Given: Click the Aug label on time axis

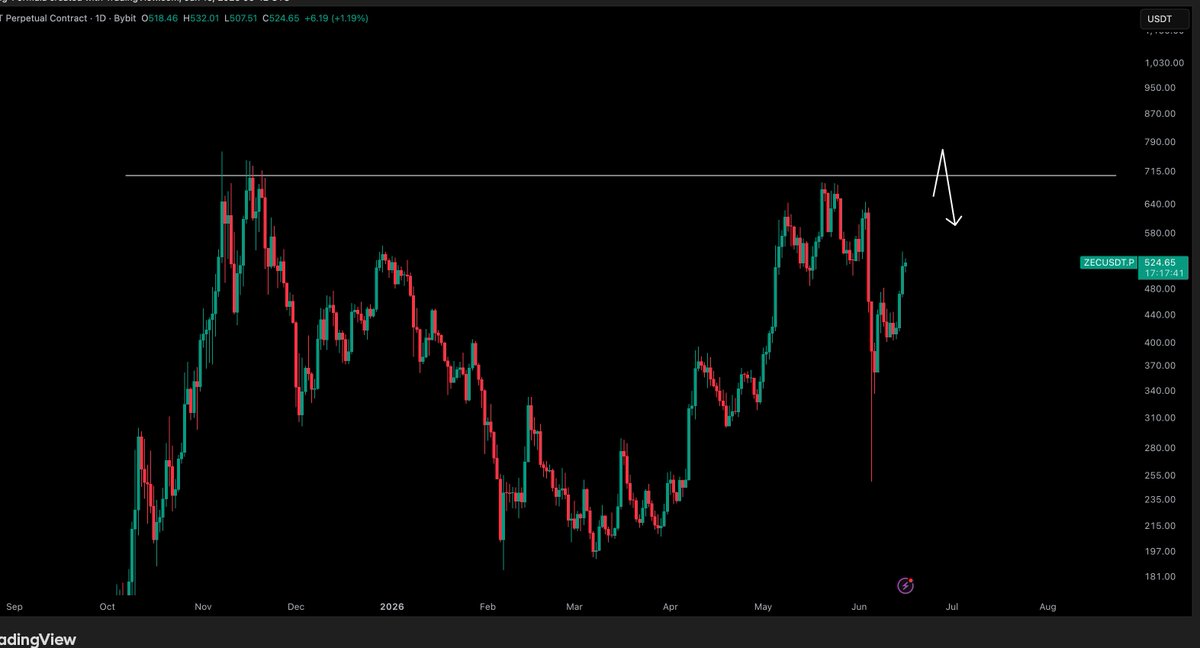Looking at the screenshot, I should pyautogui.click(x=1048, y=606).
